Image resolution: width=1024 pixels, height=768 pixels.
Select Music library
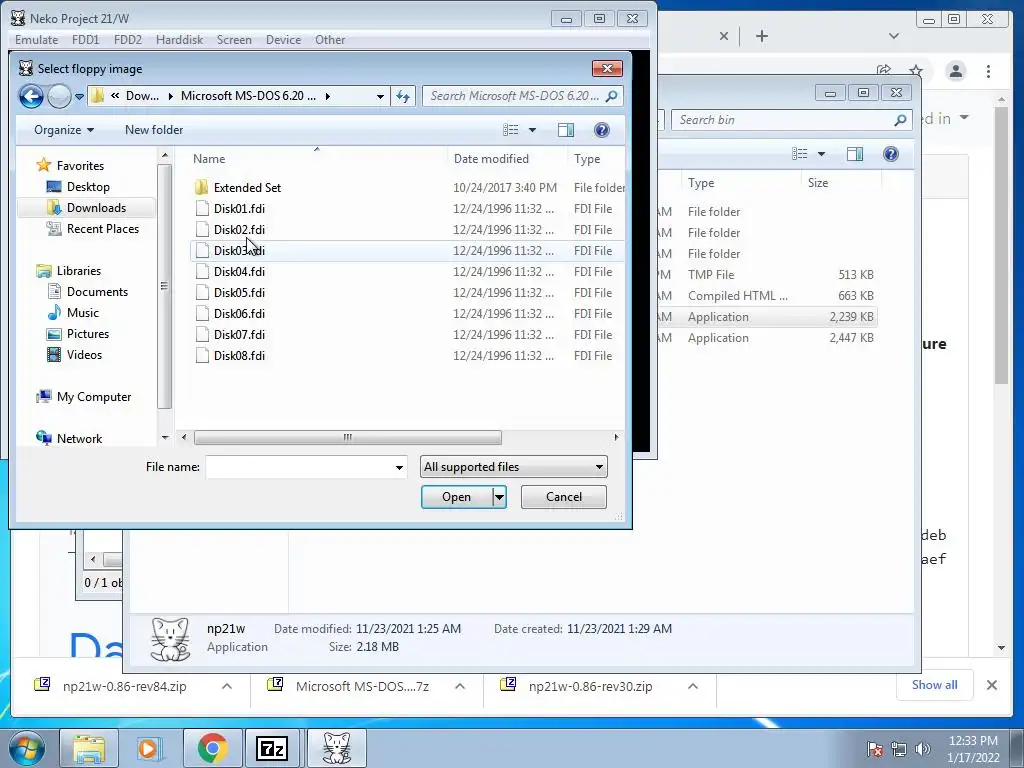coord(83,313)
